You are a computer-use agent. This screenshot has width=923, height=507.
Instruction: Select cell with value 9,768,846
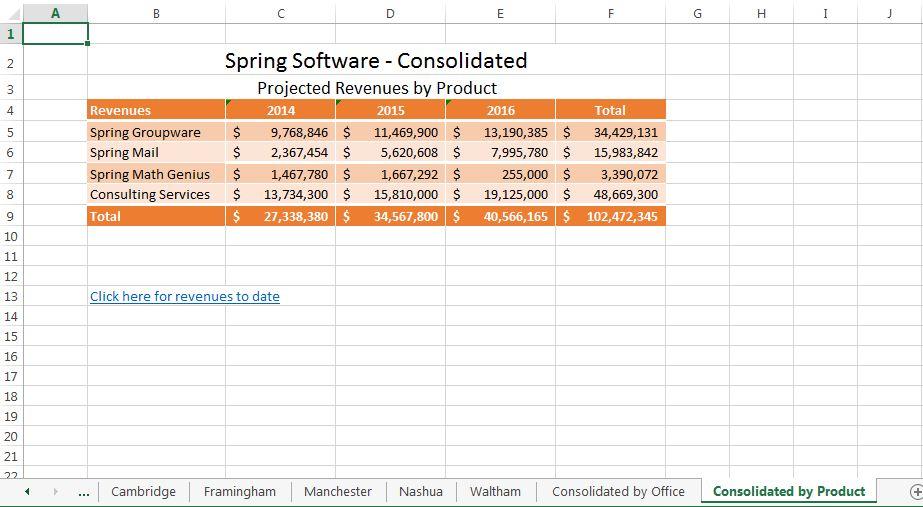280,132
